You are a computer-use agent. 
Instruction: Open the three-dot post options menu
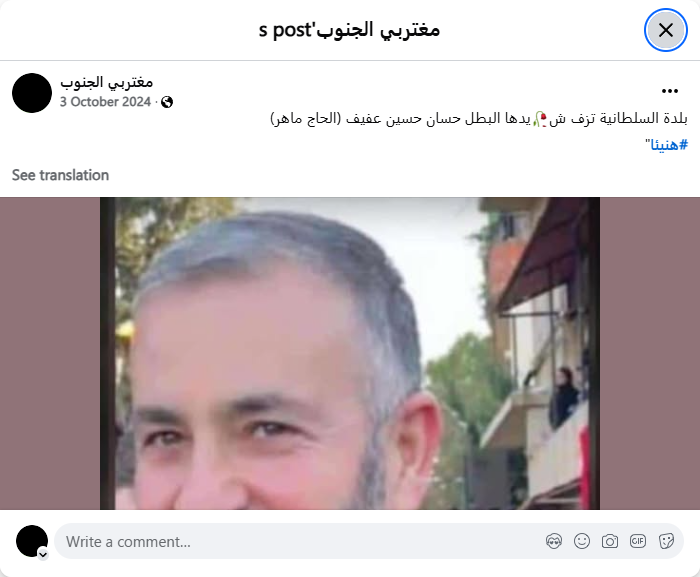(x=670, y=91)
